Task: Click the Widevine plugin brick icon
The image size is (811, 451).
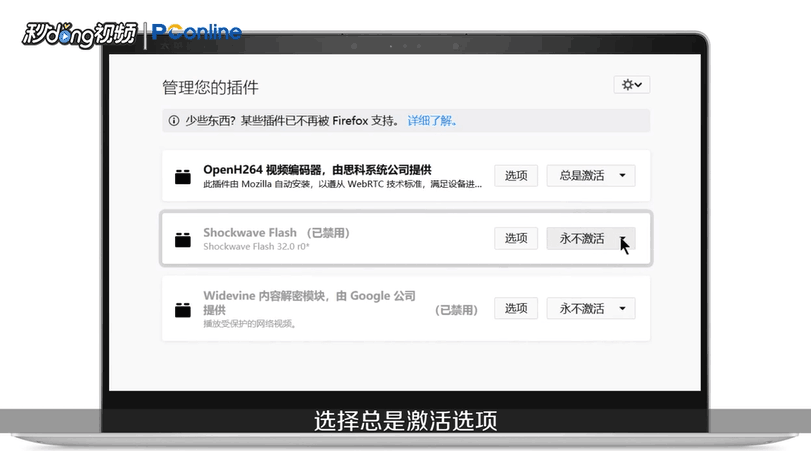Action: pos(183,309)
